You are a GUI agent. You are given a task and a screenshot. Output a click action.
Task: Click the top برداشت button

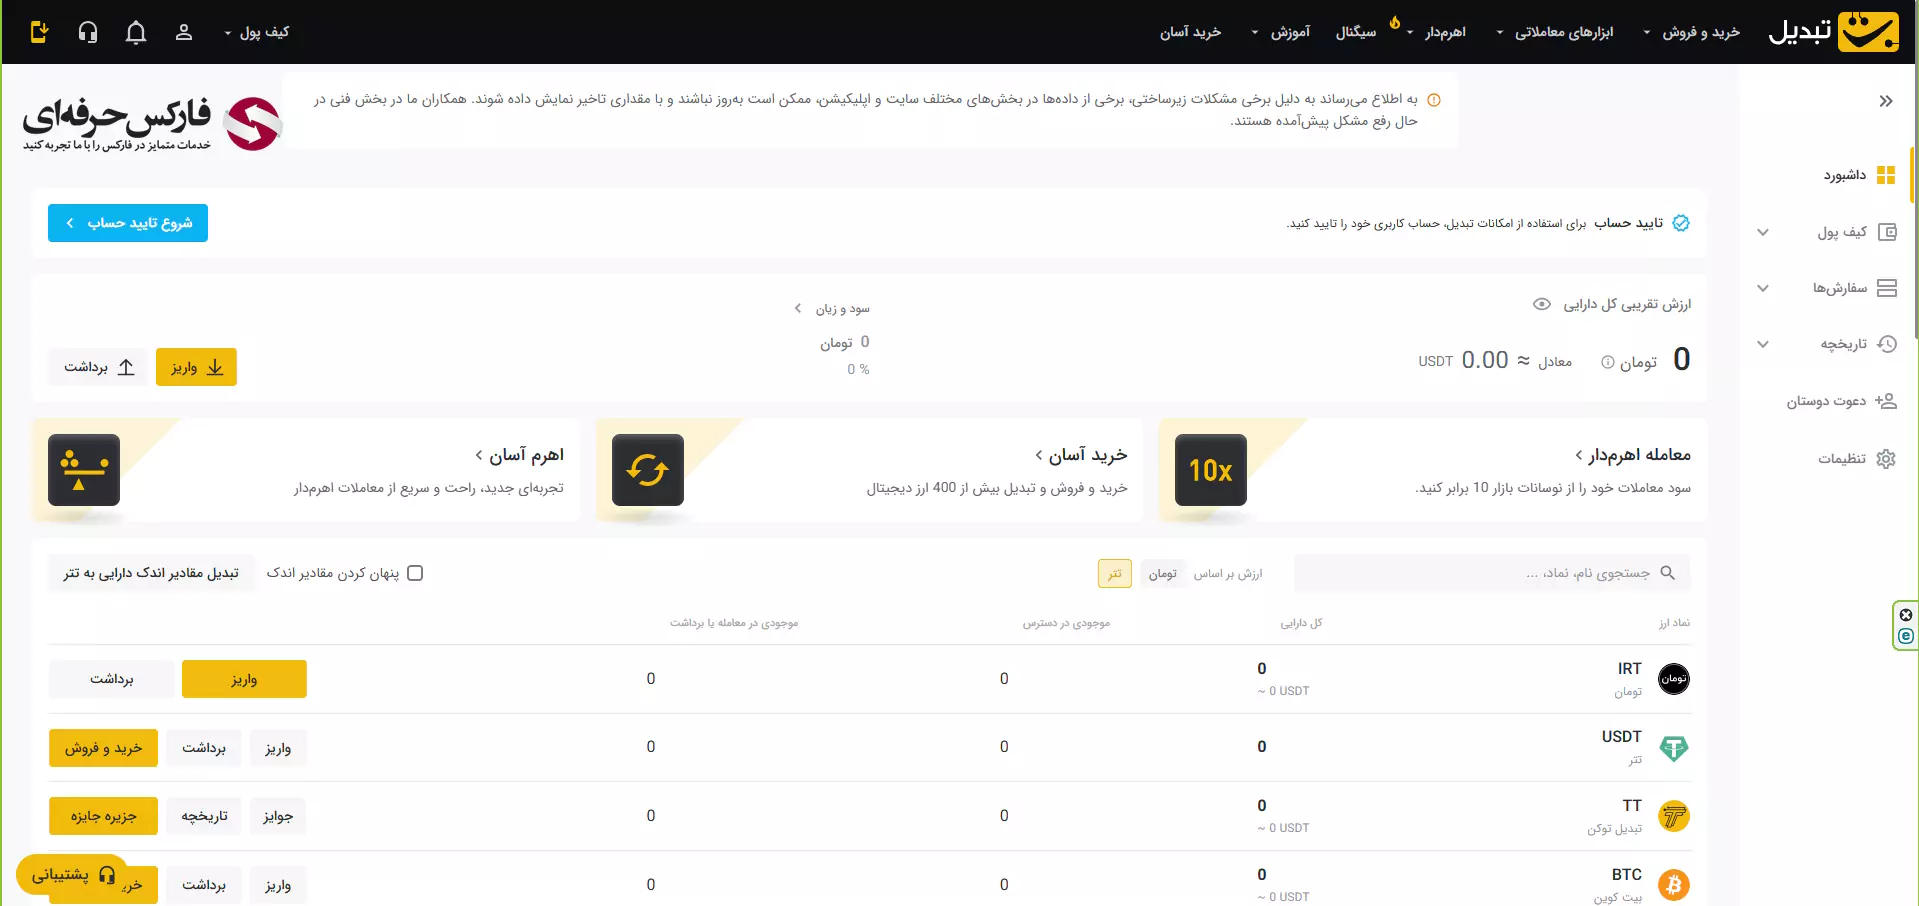tap(98, 367)
